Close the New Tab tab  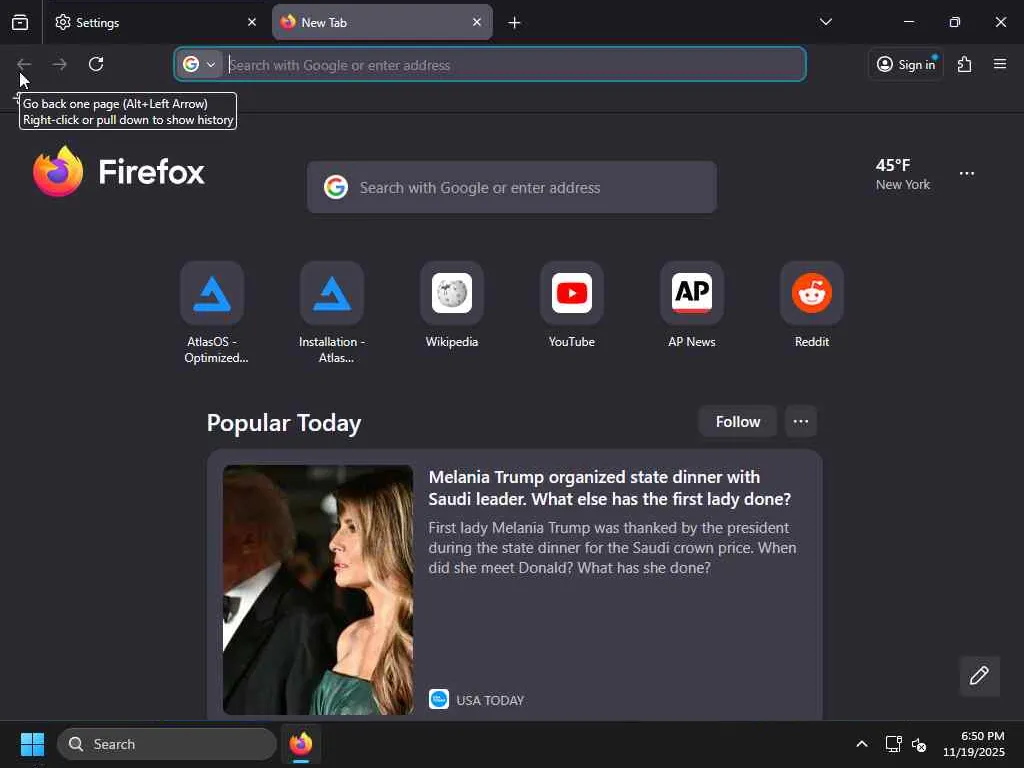click(x=477, y=22)
